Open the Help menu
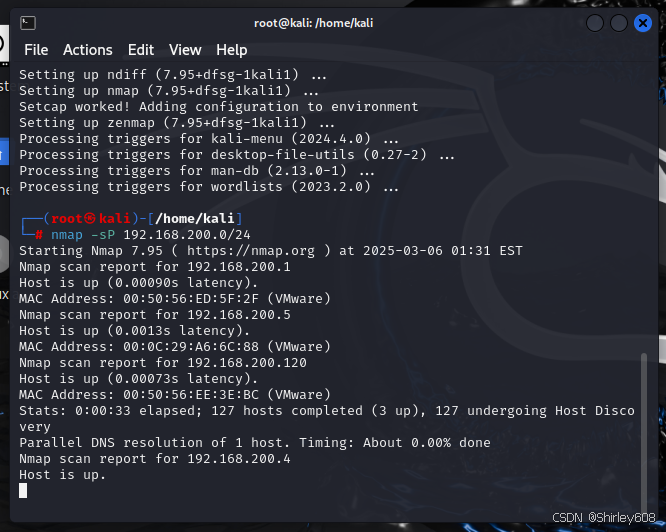 231,50
